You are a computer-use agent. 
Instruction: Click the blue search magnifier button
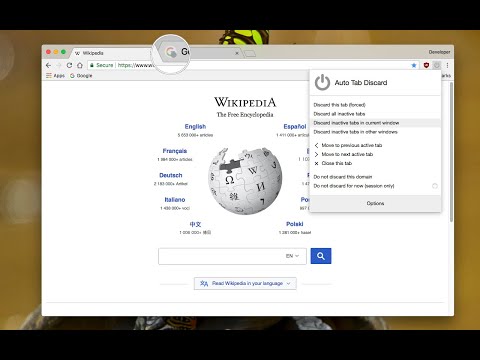321,256
